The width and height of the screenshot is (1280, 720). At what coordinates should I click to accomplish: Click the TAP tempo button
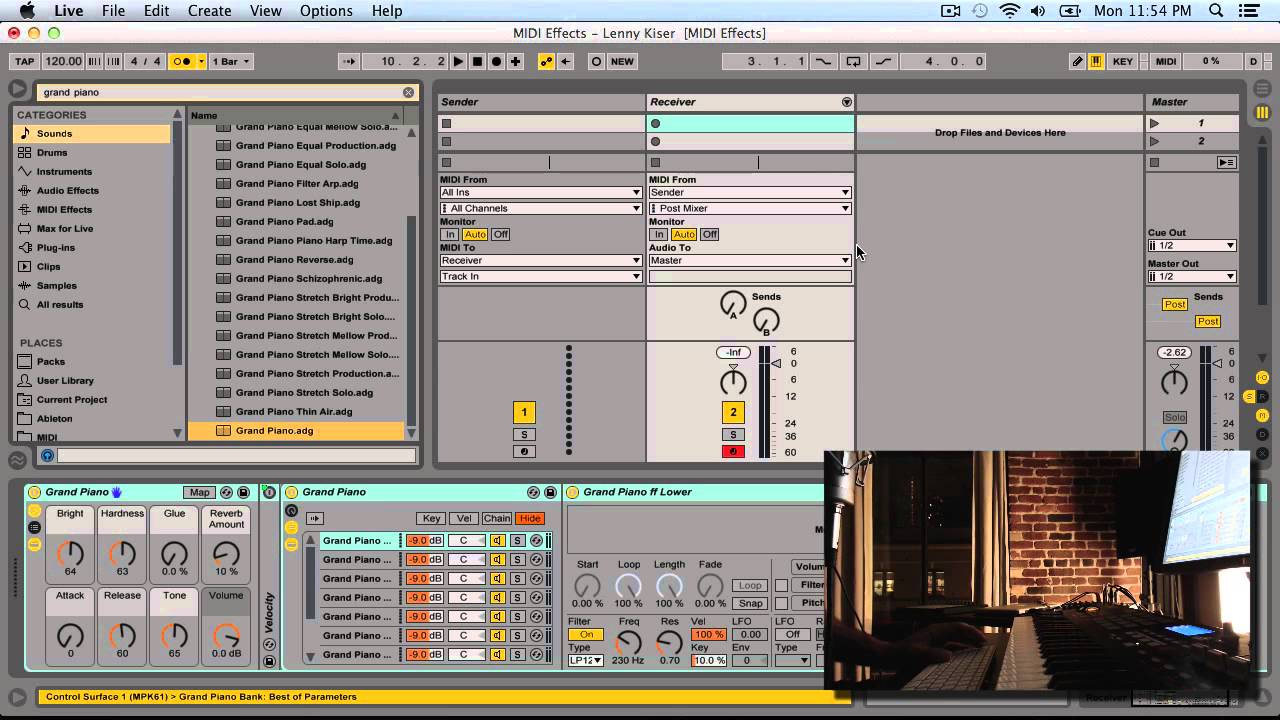coord(25,61)
